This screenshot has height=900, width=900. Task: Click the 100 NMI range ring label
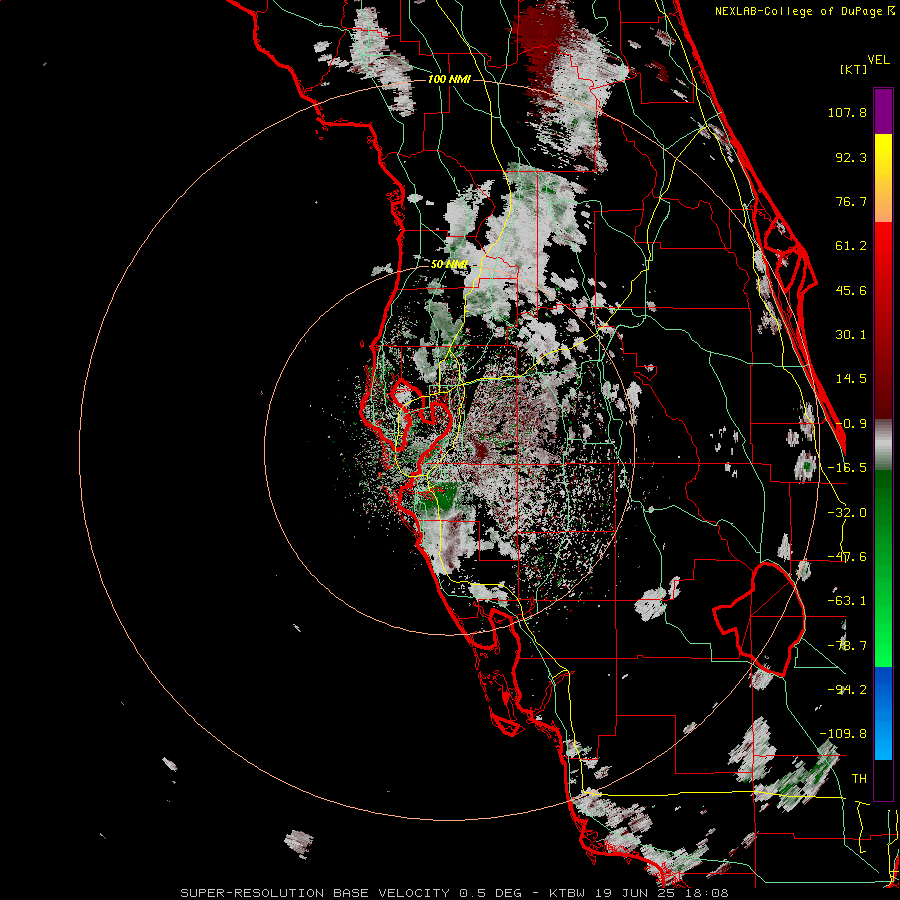point(449,79)
